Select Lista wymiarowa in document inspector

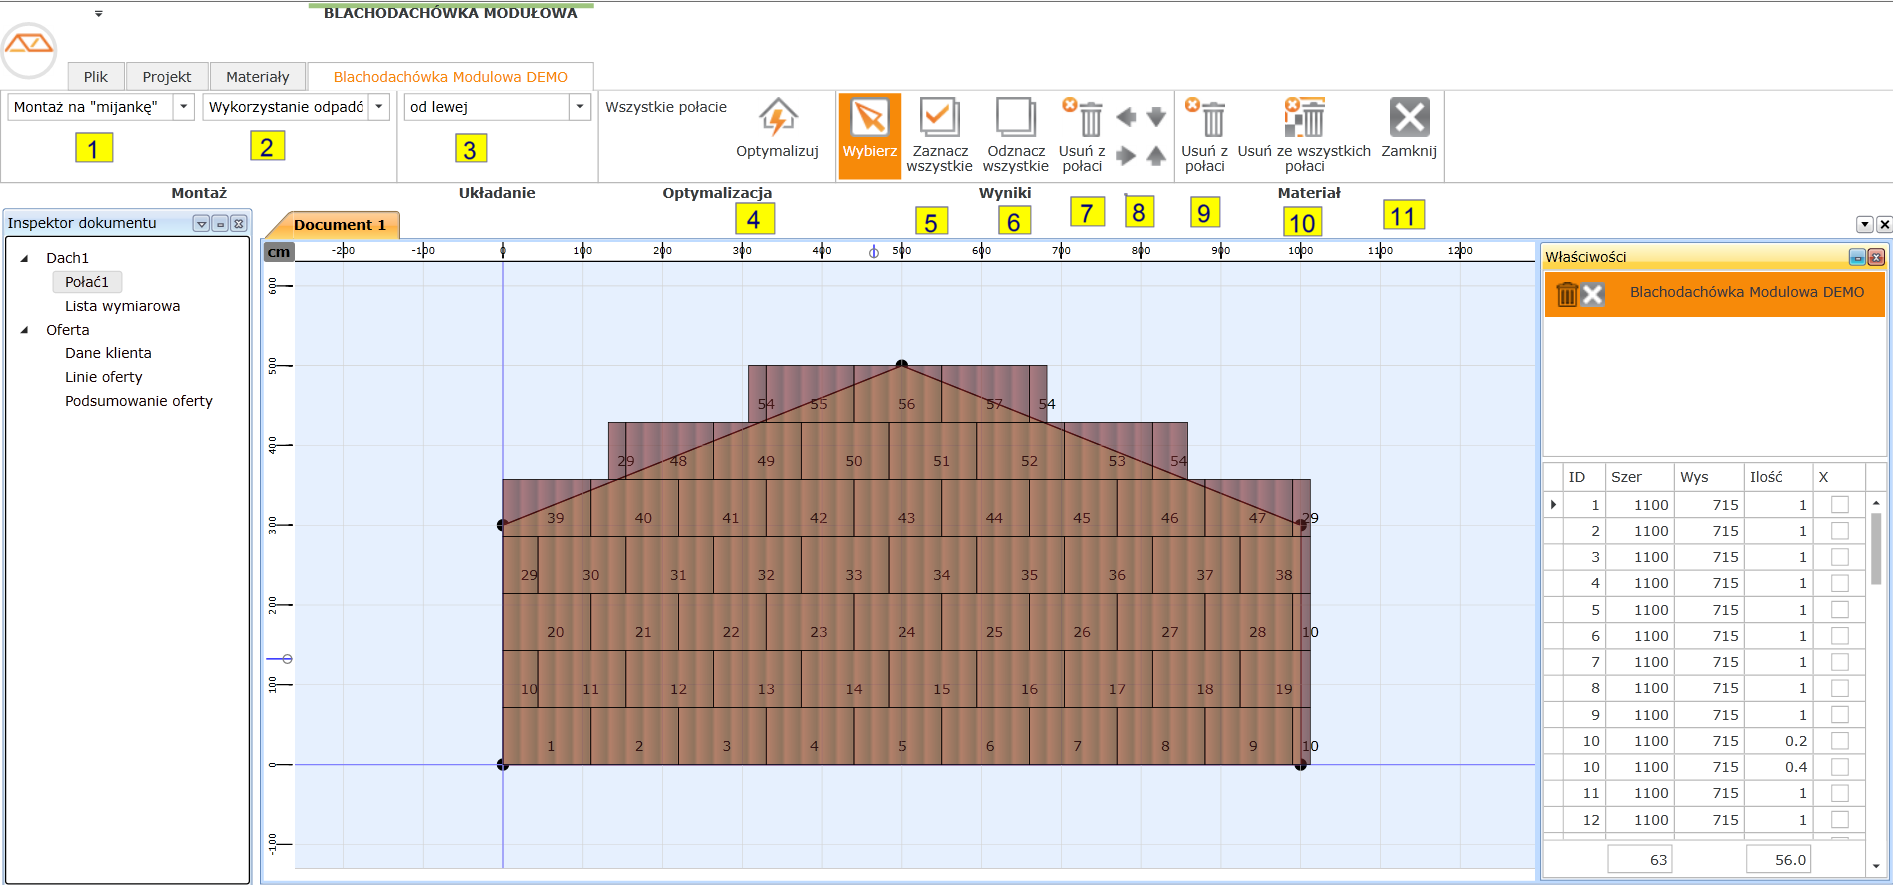pos(122,306)
